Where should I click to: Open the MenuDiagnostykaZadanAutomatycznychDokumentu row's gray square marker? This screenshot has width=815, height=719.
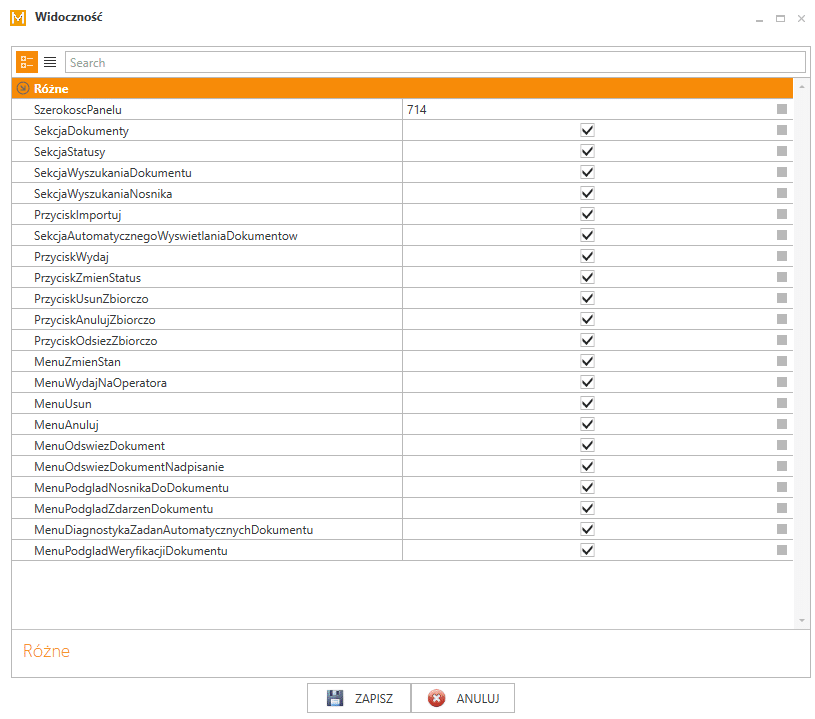782,529
